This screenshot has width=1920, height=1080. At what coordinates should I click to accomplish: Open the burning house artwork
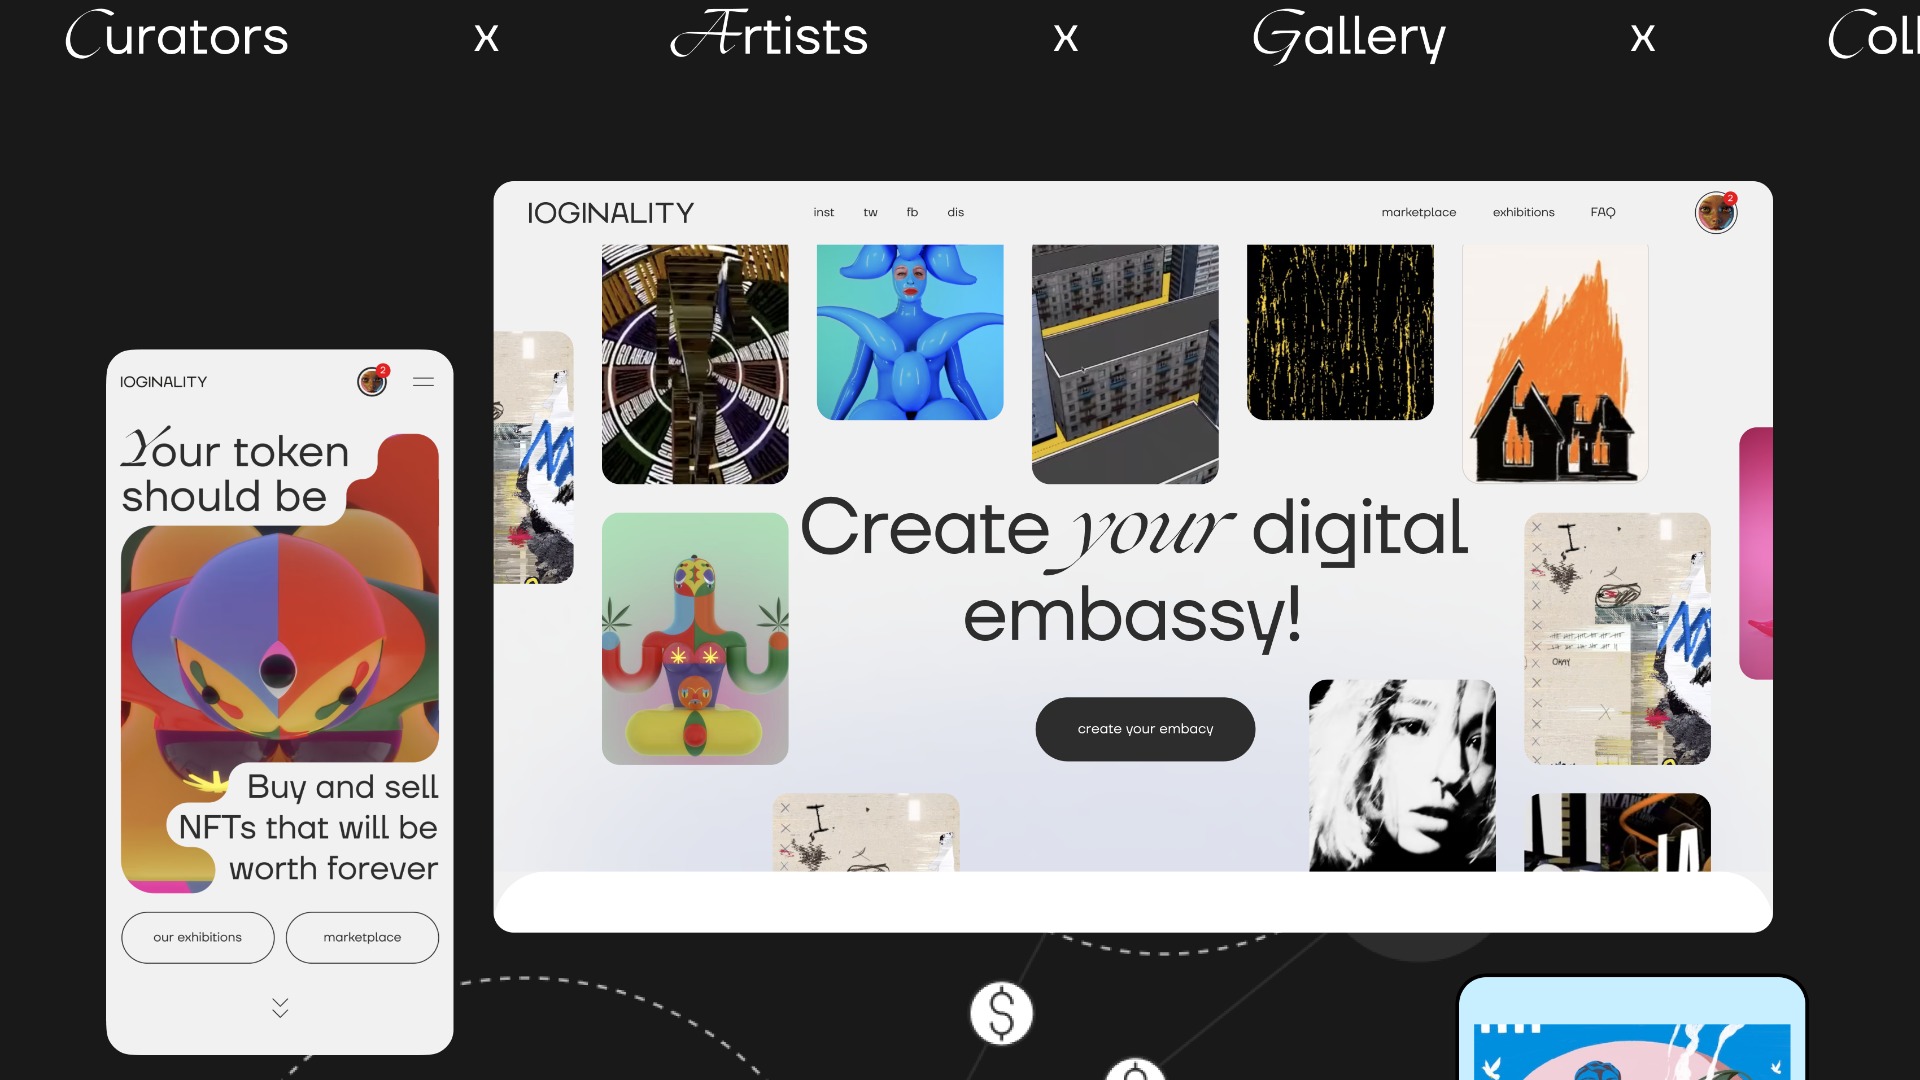[1555, 364]
